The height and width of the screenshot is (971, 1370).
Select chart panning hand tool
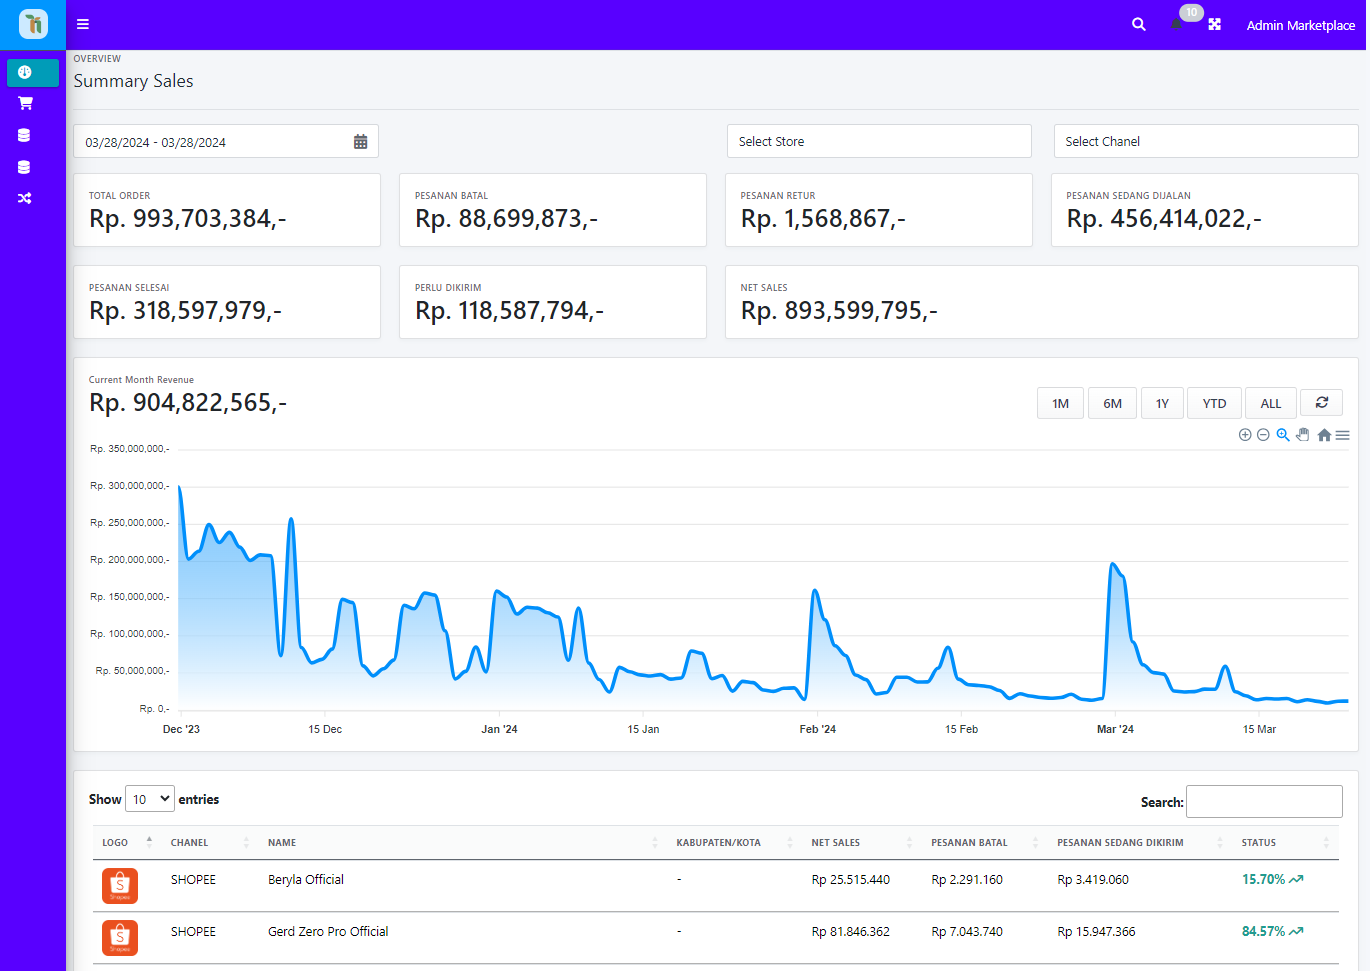coord(1303,435)
